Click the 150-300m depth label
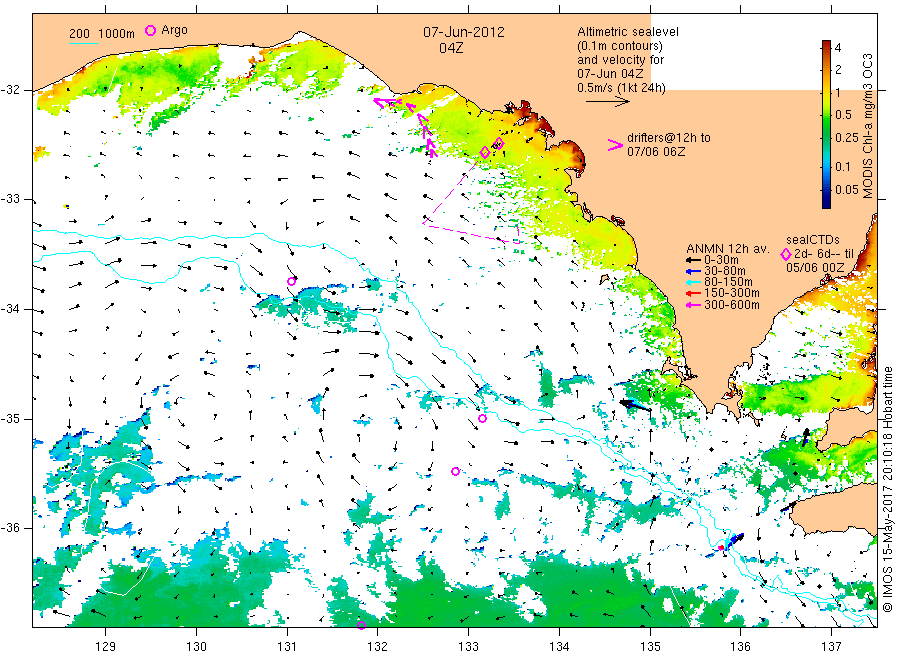The width and height of the screenshot is (900, 660). pos(732,293)
